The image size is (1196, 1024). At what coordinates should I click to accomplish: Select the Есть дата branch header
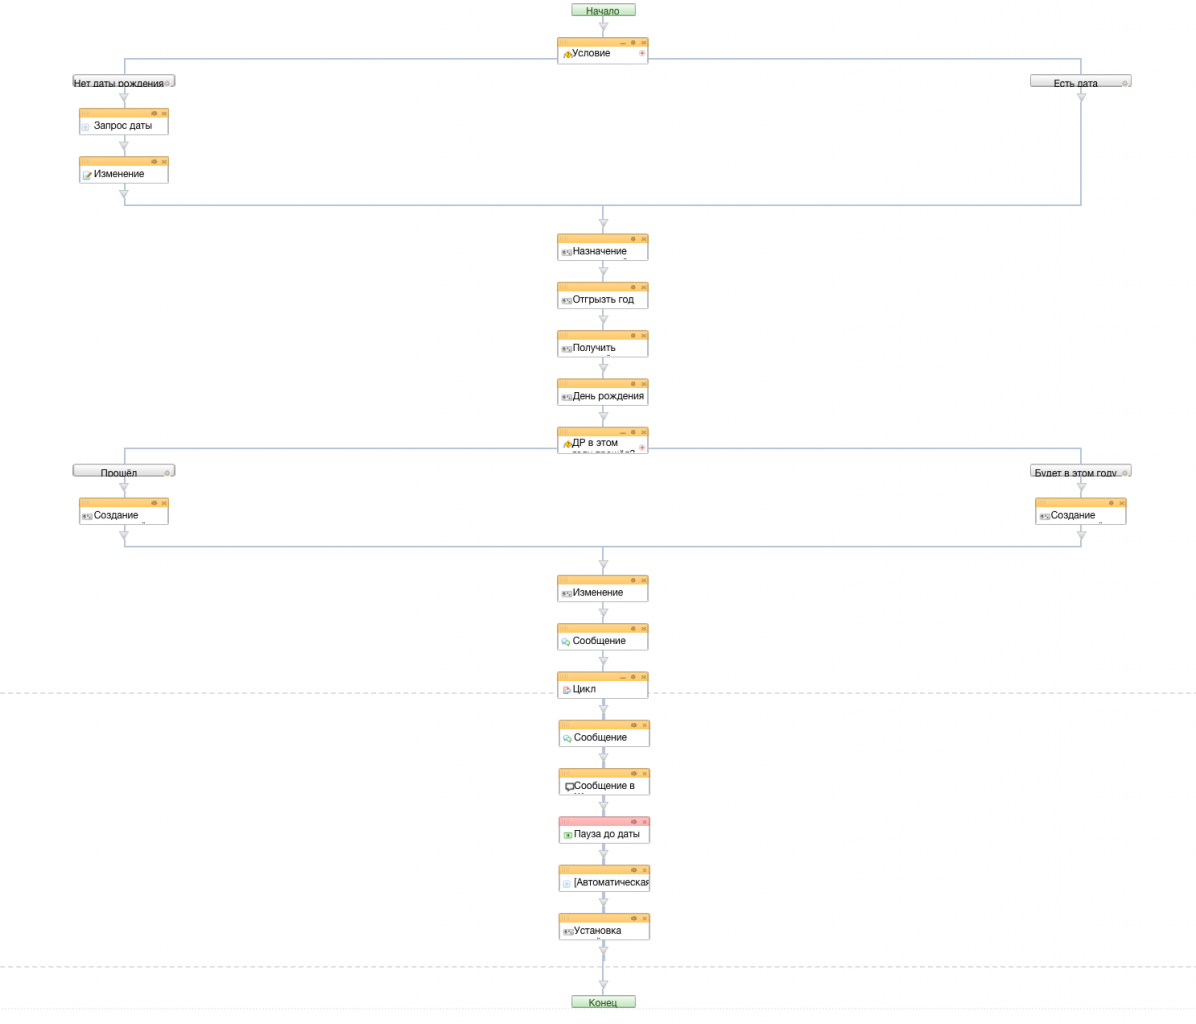coord(1074,82)
